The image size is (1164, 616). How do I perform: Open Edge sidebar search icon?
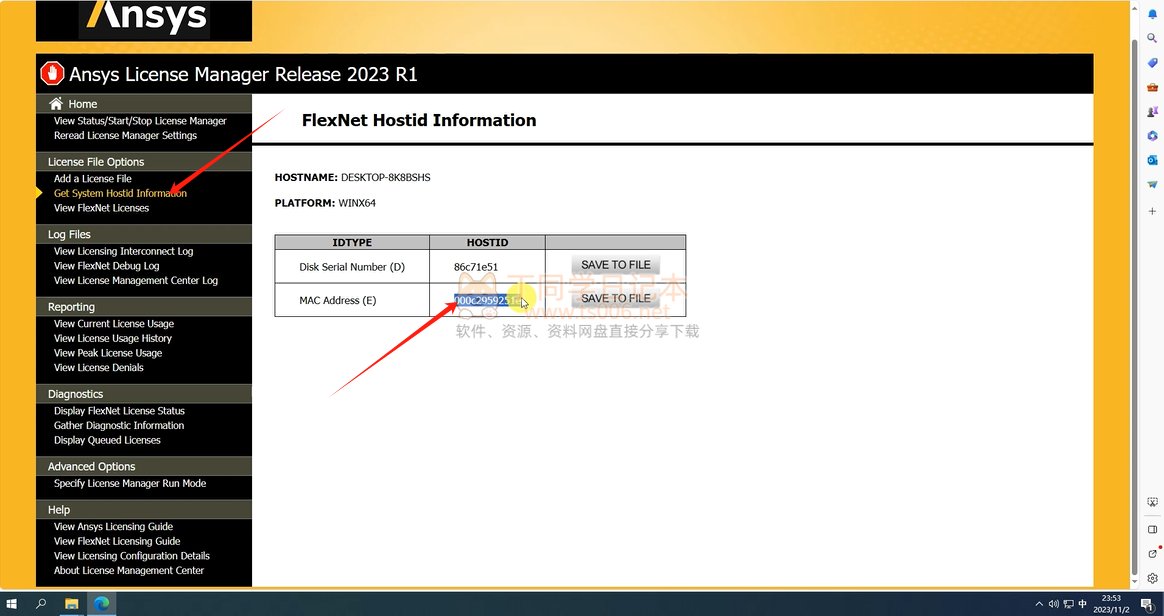(x=1152, y=38)
